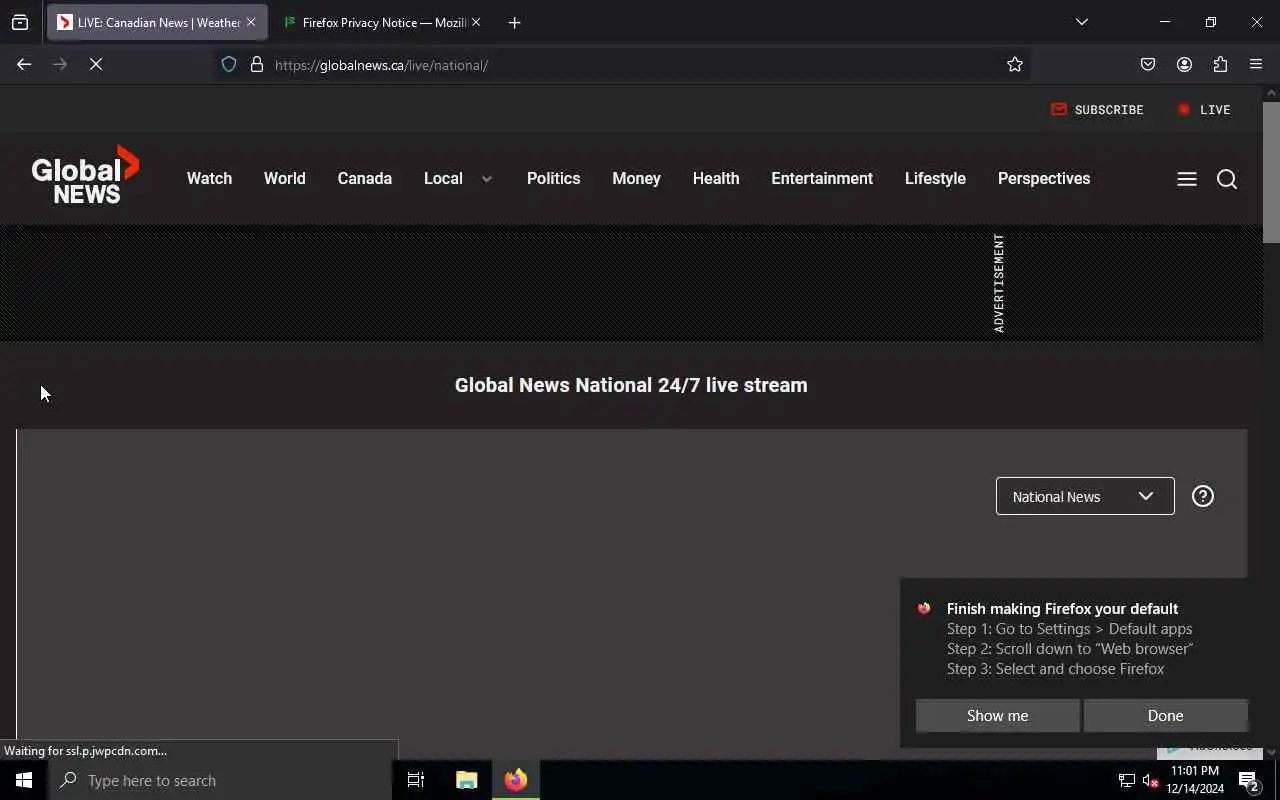Click the help question mark icon
The image size is (1280, 800).
[1203, 496]
